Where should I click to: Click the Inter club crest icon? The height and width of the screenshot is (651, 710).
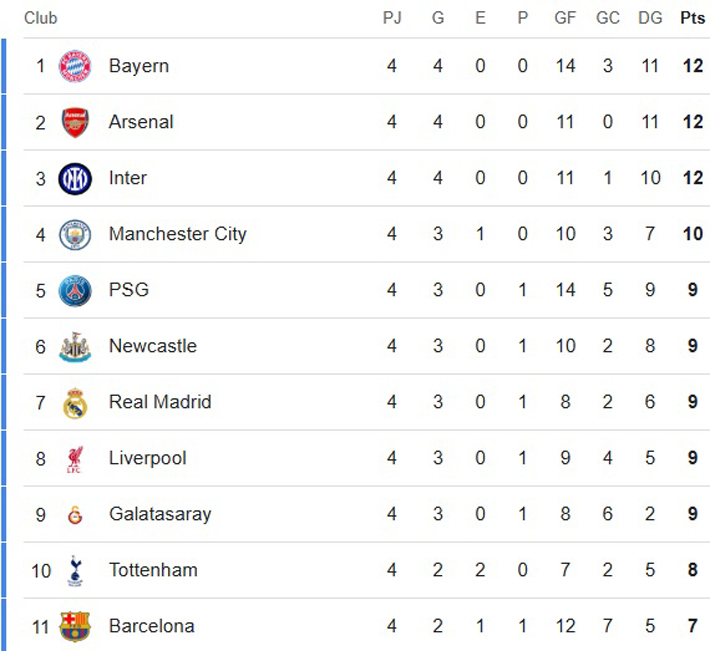[75, 178]
